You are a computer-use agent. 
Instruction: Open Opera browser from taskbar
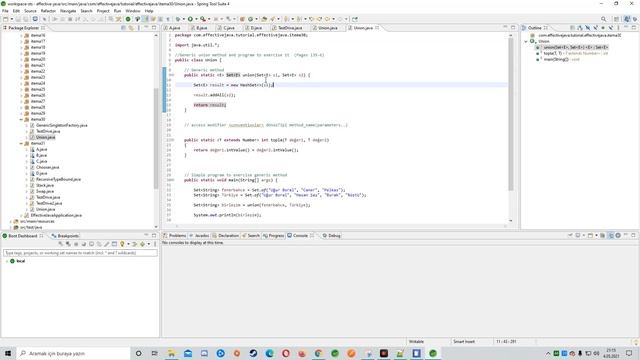286,353
